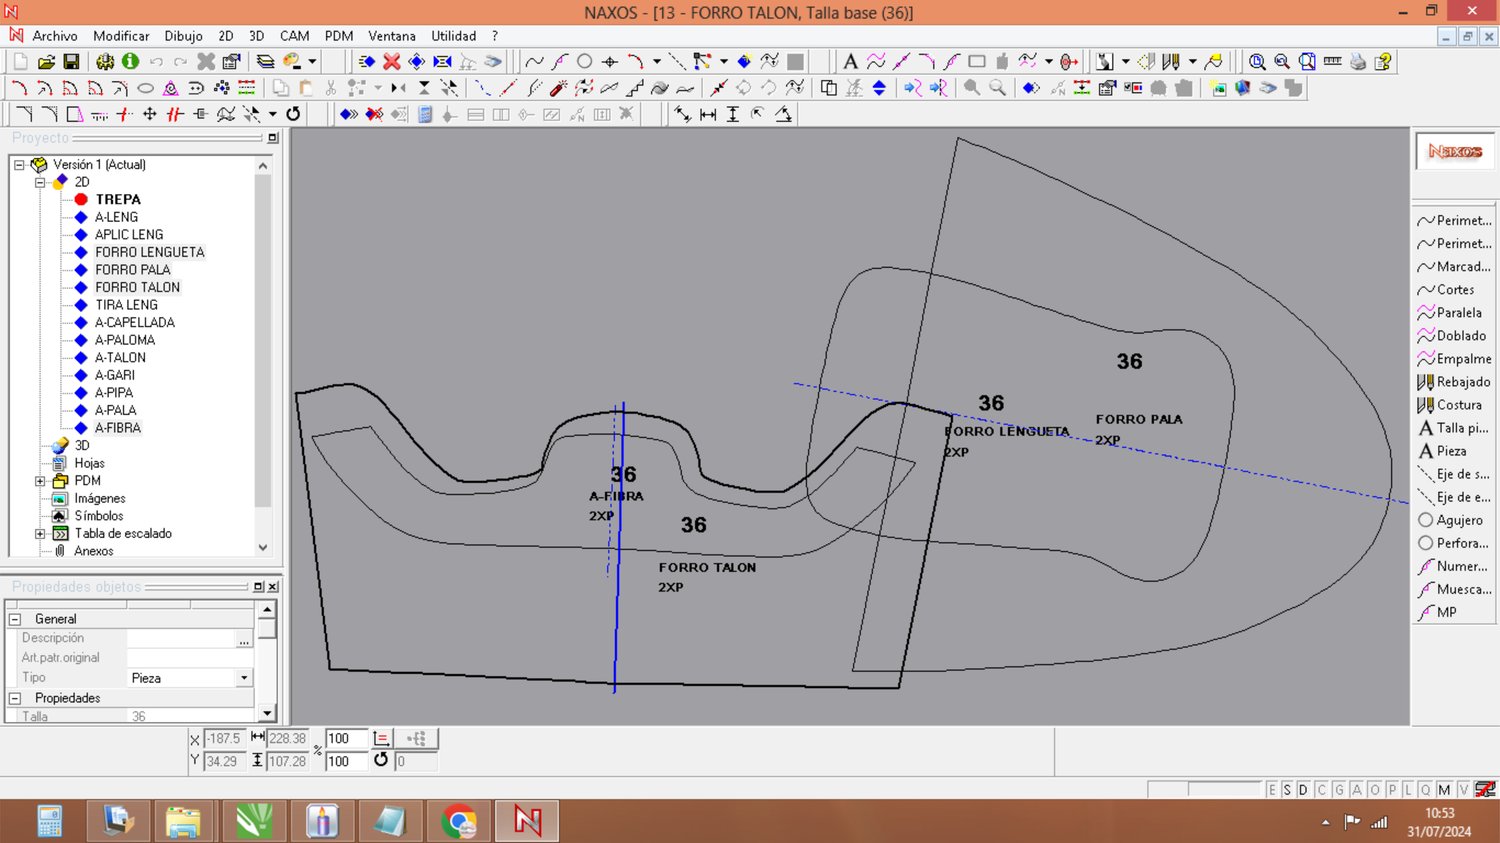Image resolution: width=1500 pixels, height=843 pixels.
Task: Open the Modificar menu
Action: tap(121, 36)
